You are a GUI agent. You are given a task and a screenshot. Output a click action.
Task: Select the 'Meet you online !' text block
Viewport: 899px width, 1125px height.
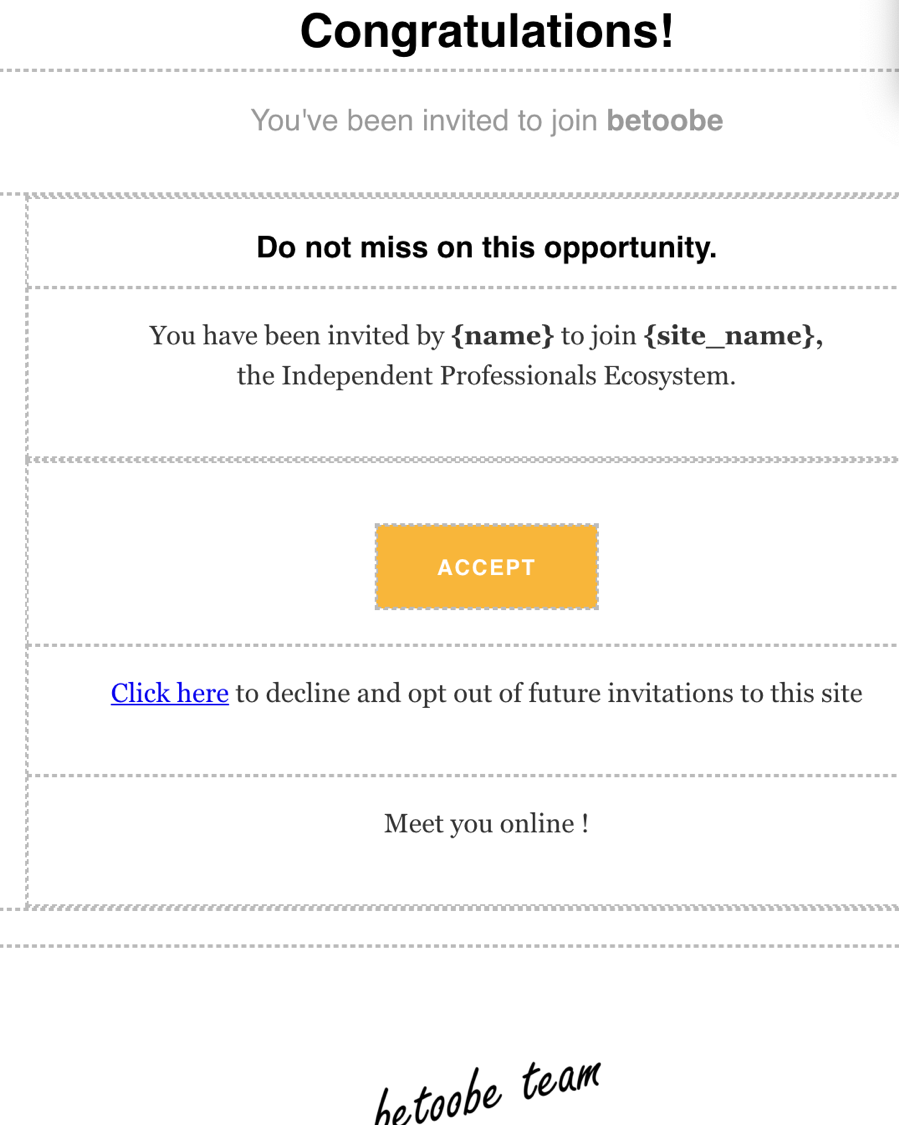[486, 824]
